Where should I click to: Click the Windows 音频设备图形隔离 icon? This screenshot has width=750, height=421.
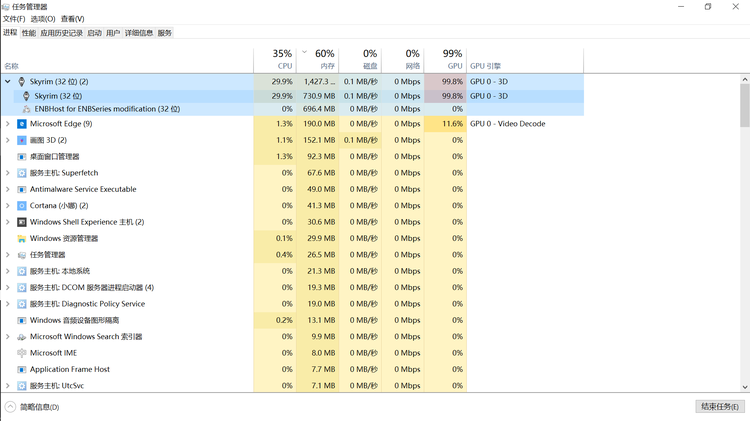[22, 320]
